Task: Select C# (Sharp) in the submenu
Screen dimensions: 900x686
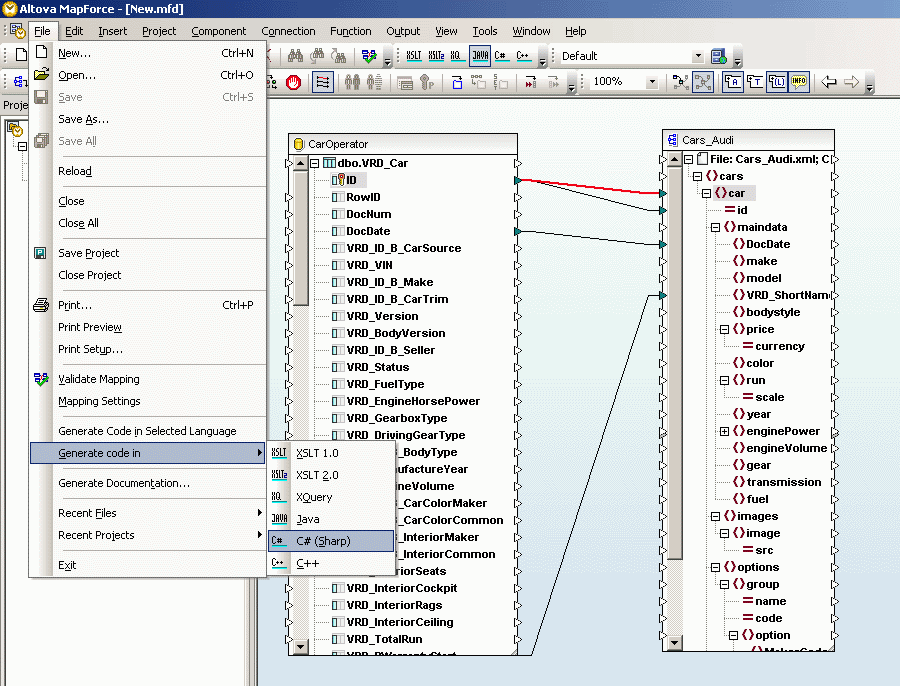Action: (x=331, y=541)
